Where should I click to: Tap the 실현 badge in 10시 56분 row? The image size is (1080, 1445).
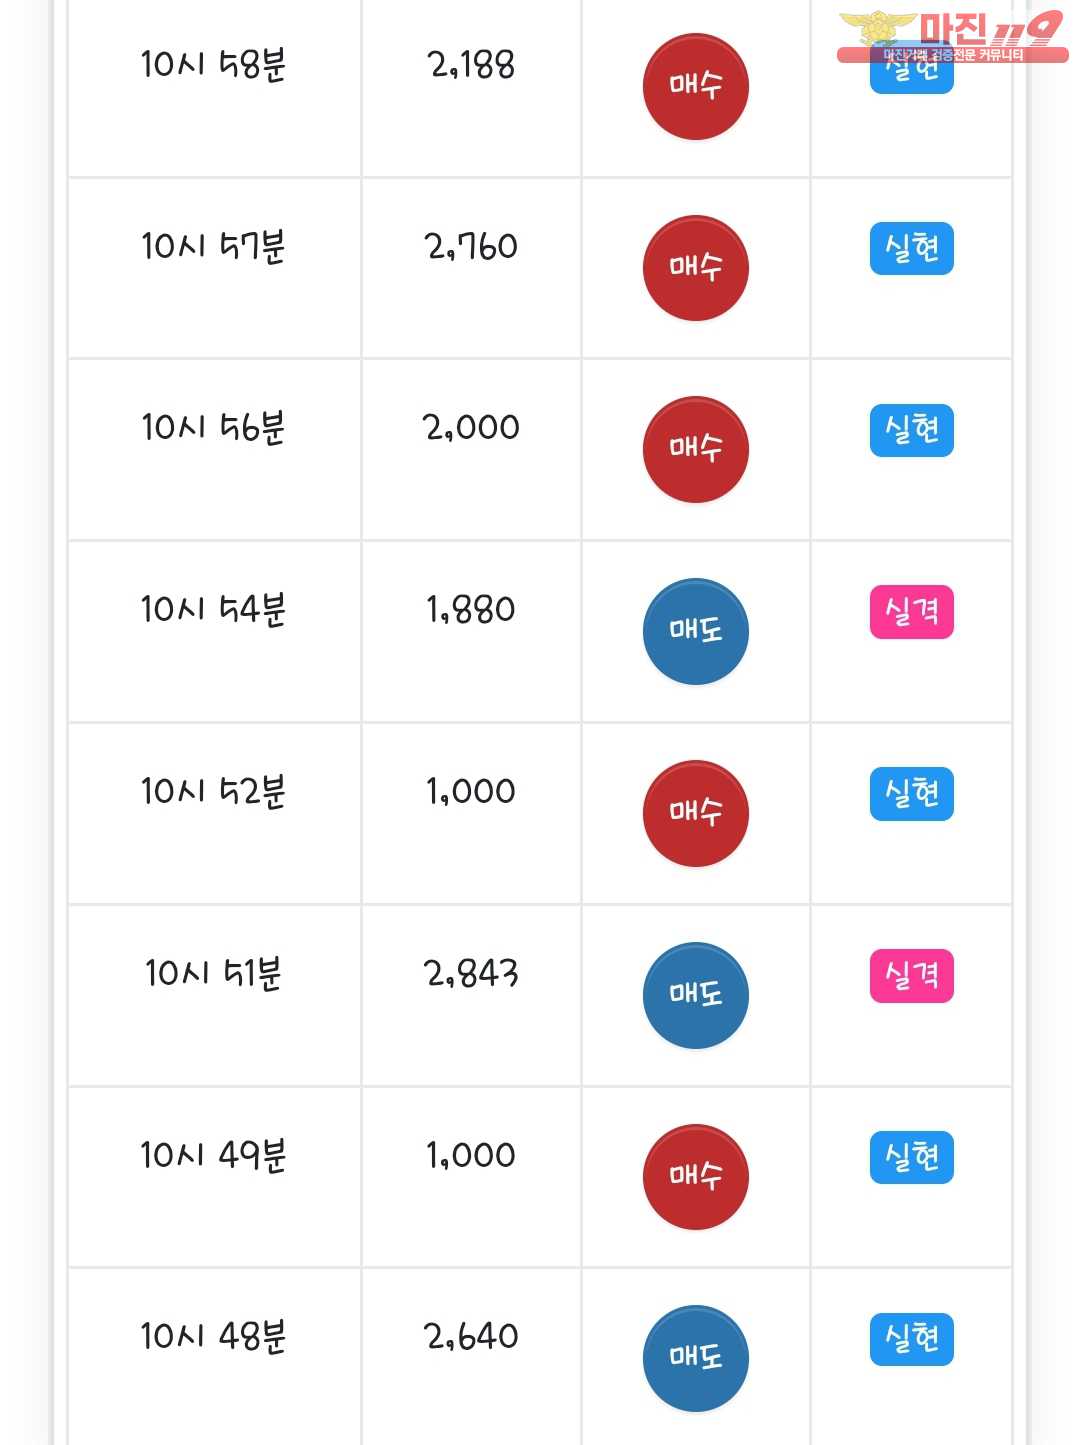click(x=911, y=430)
